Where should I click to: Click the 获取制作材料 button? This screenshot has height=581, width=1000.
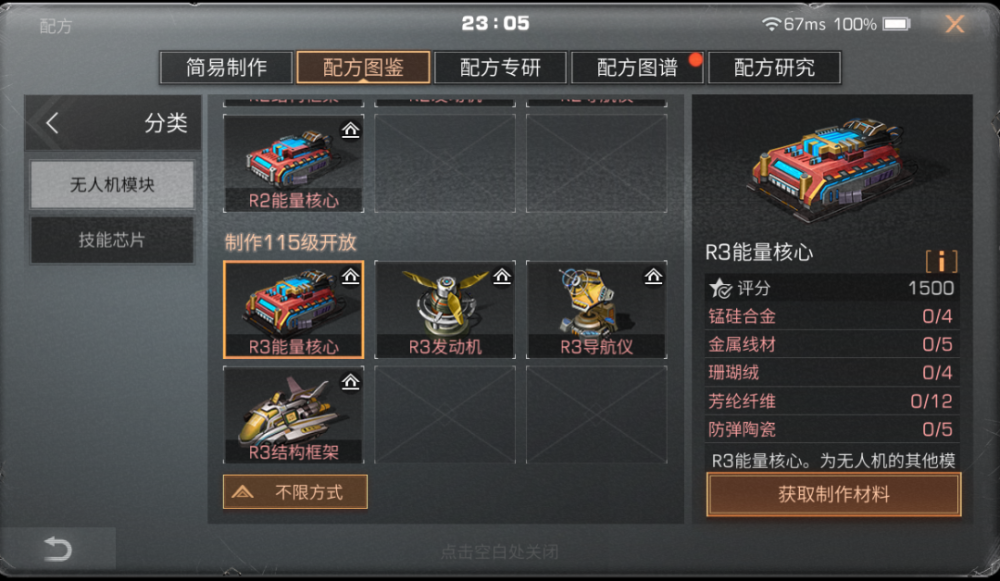click(834, 494)
